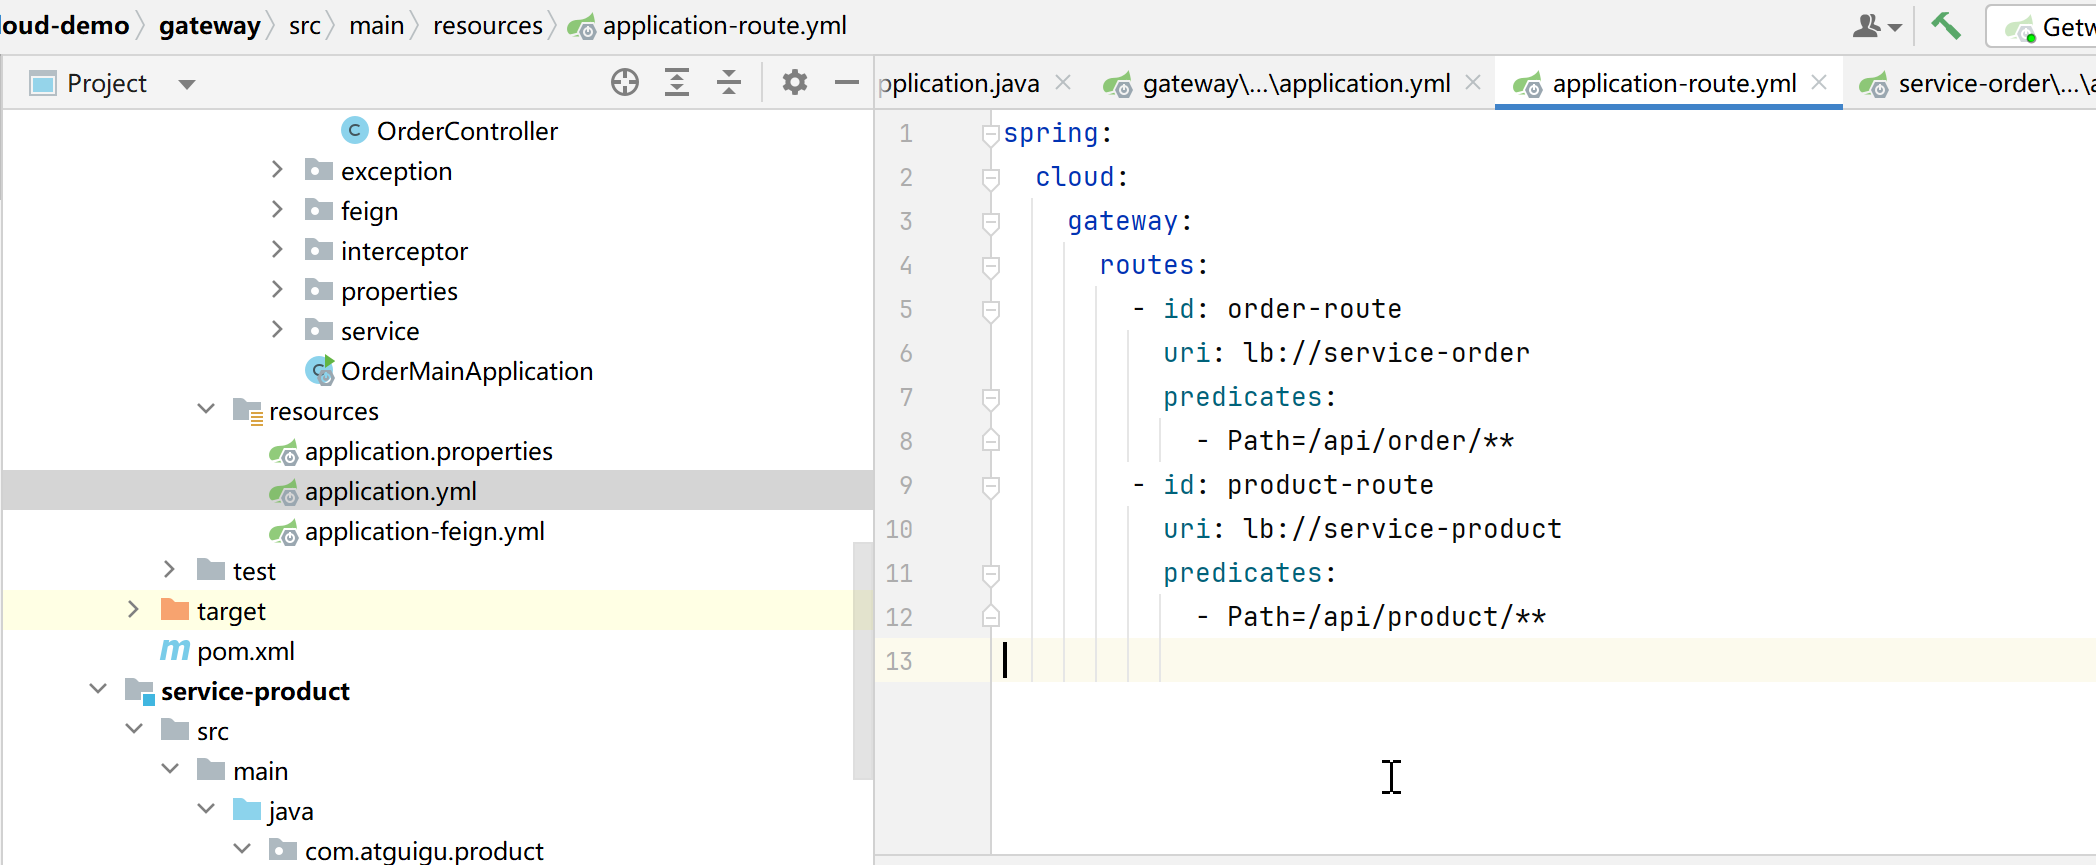This screenshot has width=2096, height=865.
Task: Click the Project panel title label
Action: tap(107, 83)
